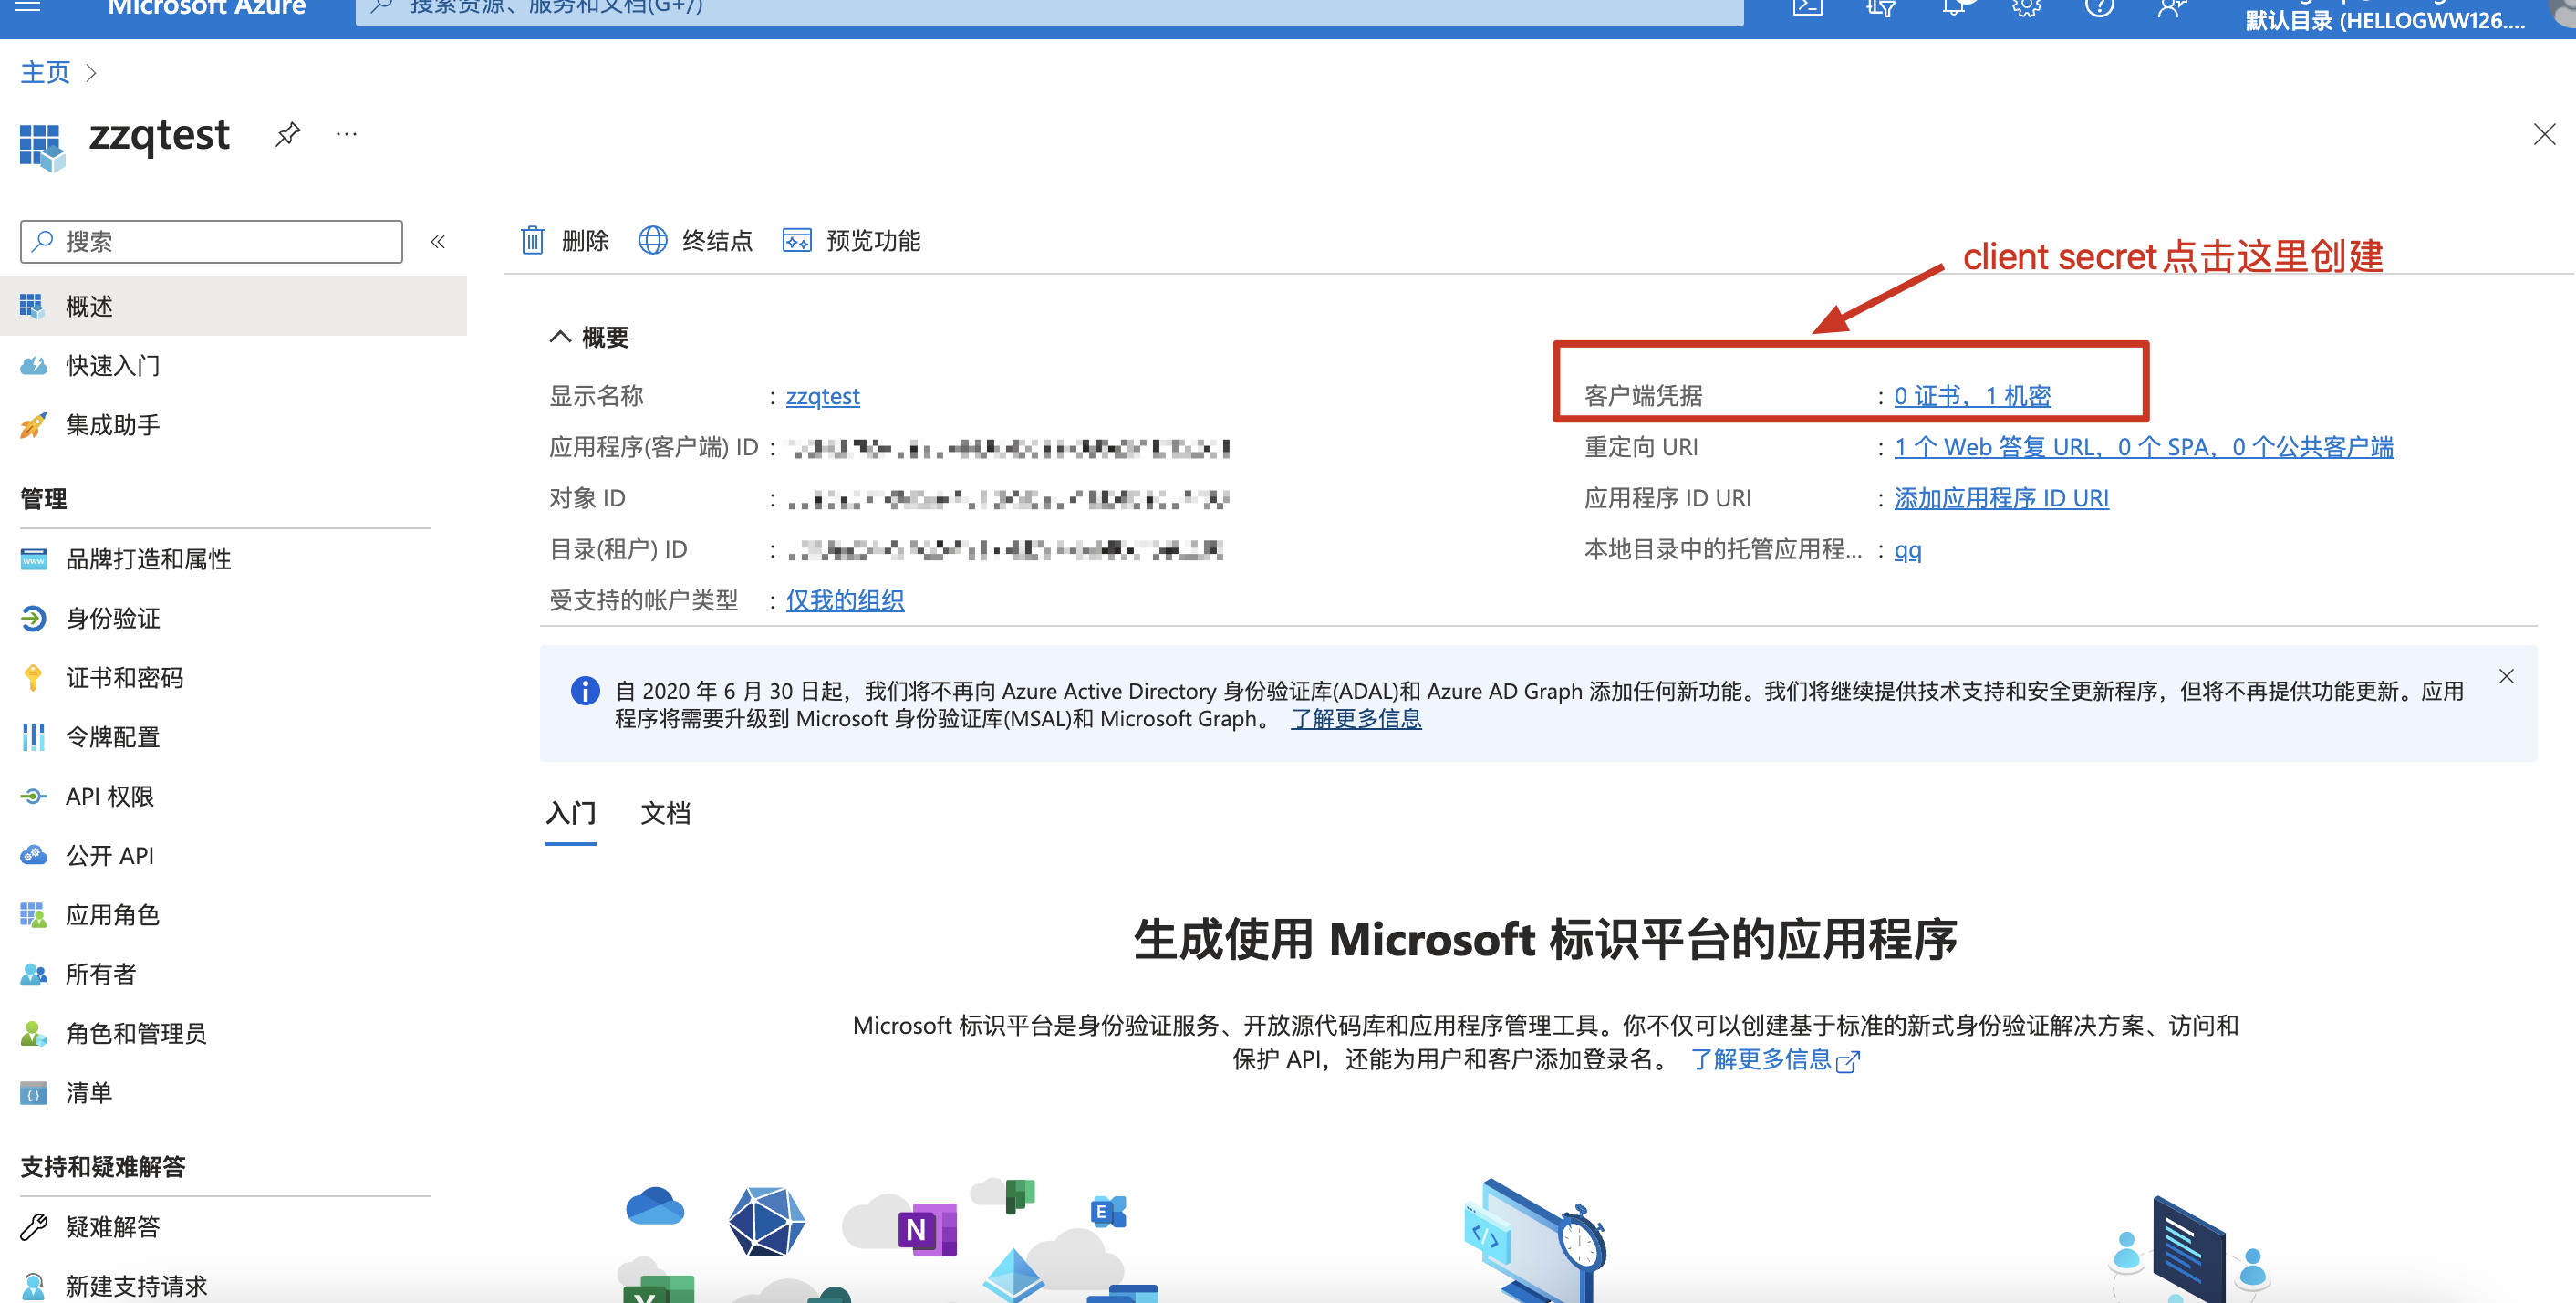Focus the sidebar 搜索 box
The height and width of the screenshot is (1303, 2576).
tap(211, 241)
